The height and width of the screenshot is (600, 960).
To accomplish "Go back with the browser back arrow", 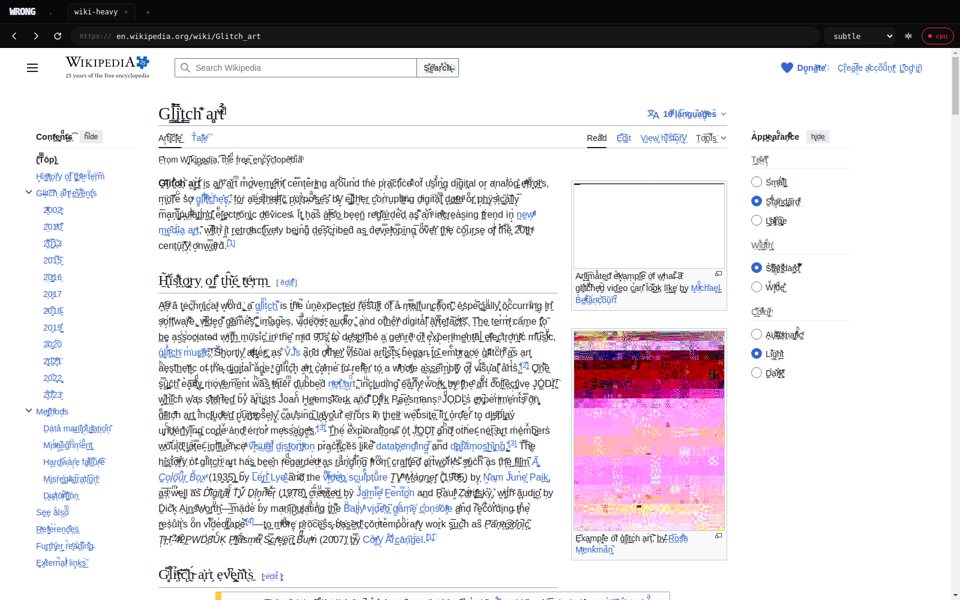I will click(14, 36).
